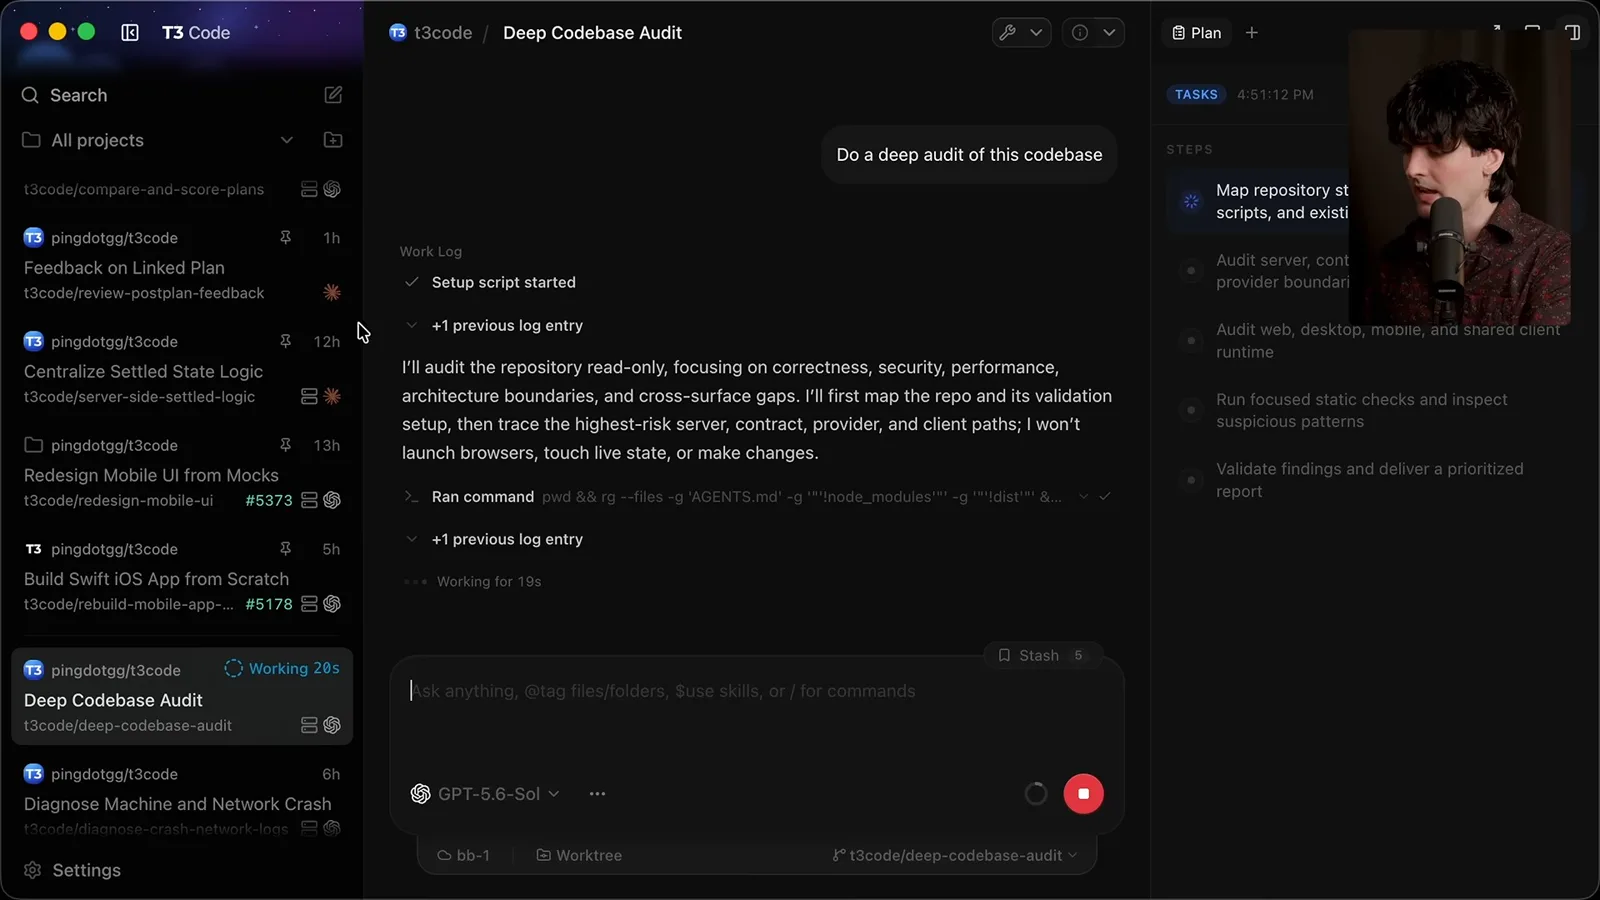The width and height of the screenshot is (1600, 900).
Task: Open the more options ellipsis in composer
Action: pyautogui.click(x=597, y=794)
